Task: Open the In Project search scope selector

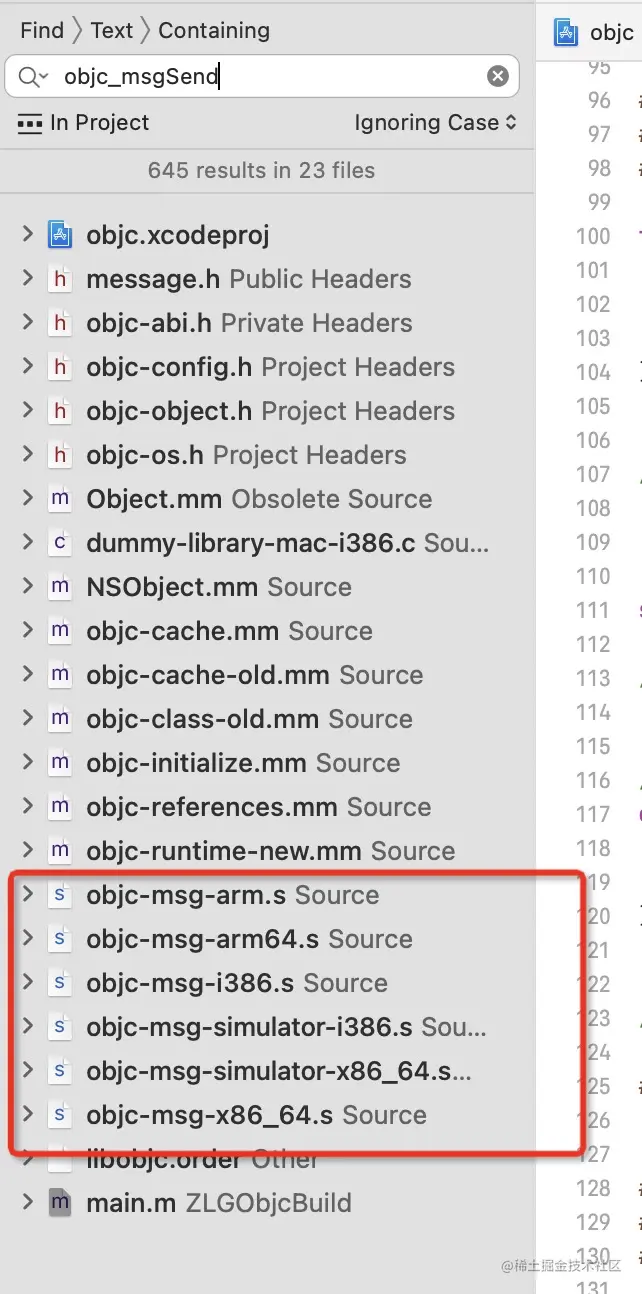Action: pyautogui.click(x=84, y=123)
